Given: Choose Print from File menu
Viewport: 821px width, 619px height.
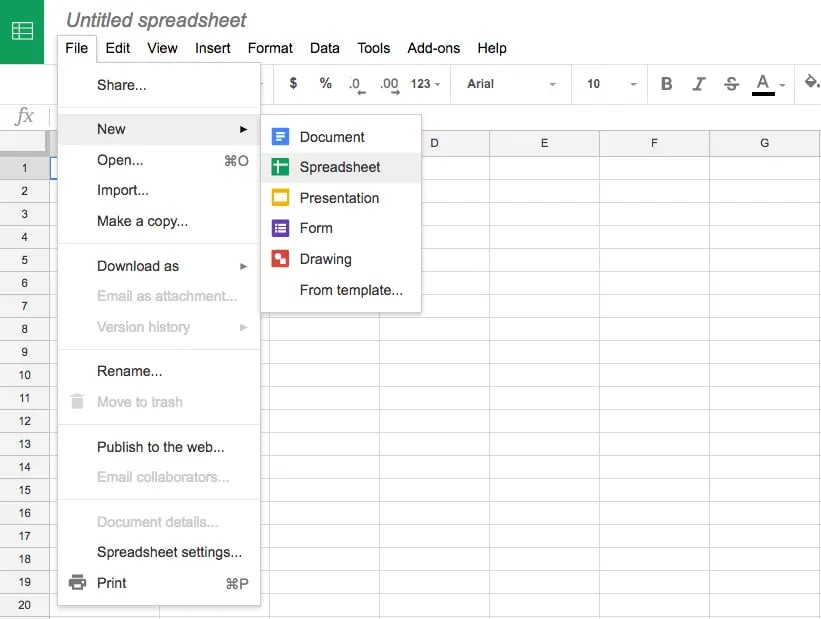Looking at the screenshot, I should click(159, 582).
